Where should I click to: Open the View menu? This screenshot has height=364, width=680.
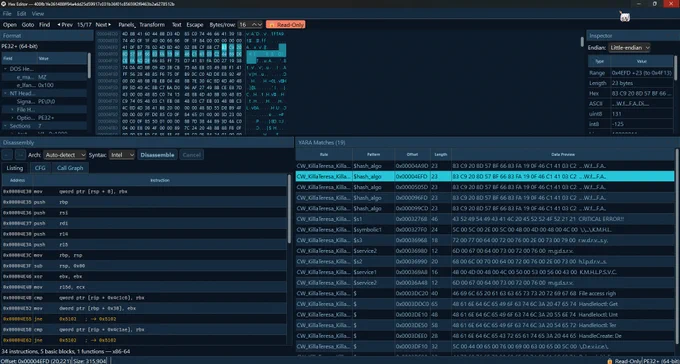pos(38,14)
